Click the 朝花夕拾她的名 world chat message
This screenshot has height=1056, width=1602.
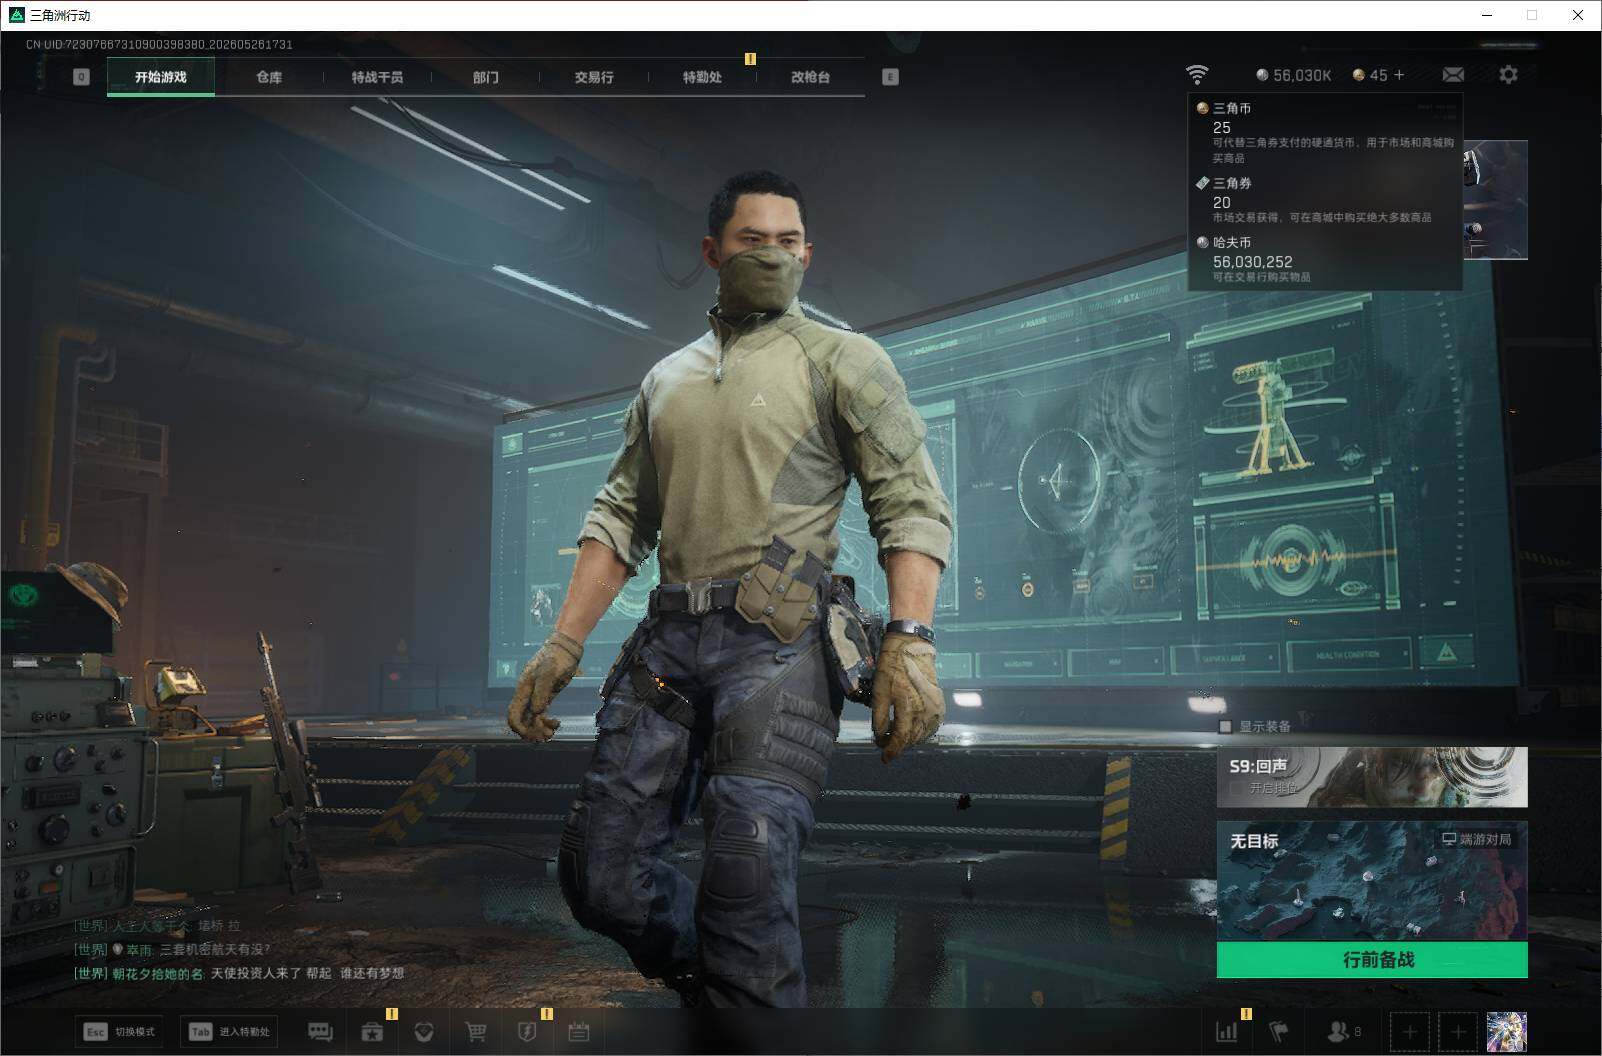(239, 973)
